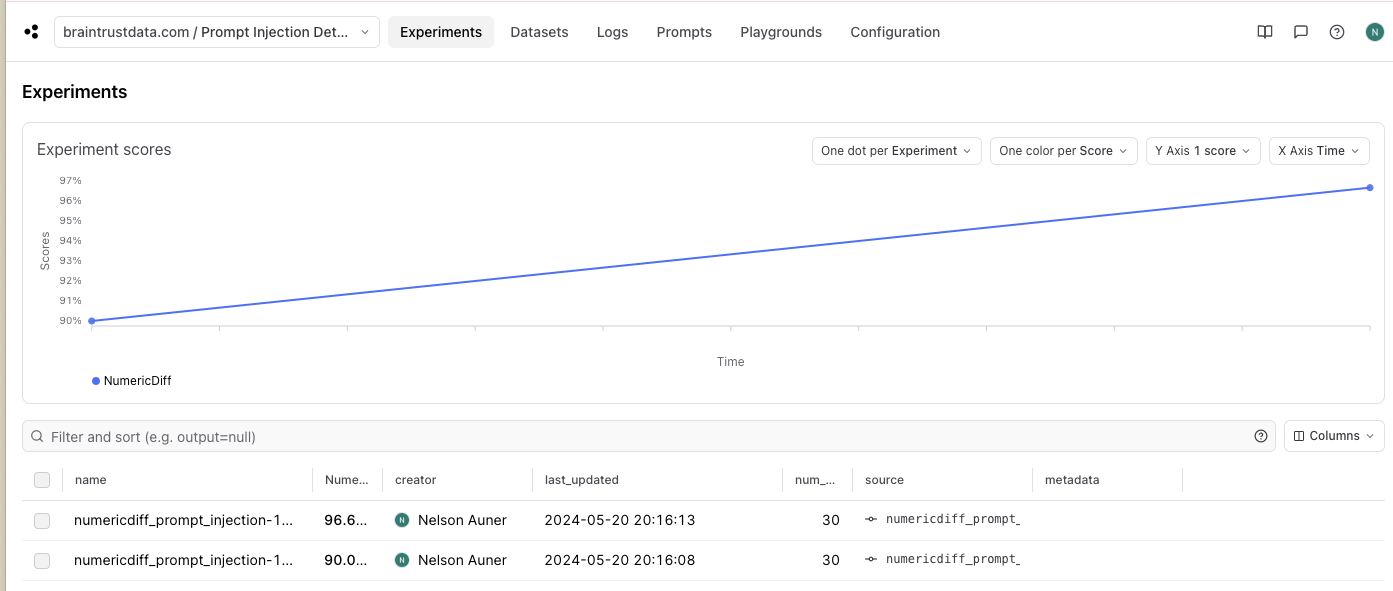The image size is (1393, 591).
Task: Switch to the Logs tab
Action: tap(612, 32)
